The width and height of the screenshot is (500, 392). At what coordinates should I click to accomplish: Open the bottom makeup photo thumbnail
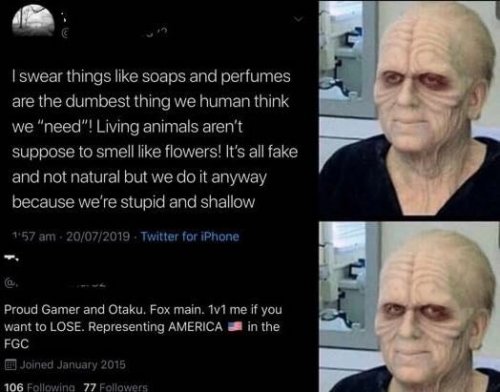(x=409, y=307)
